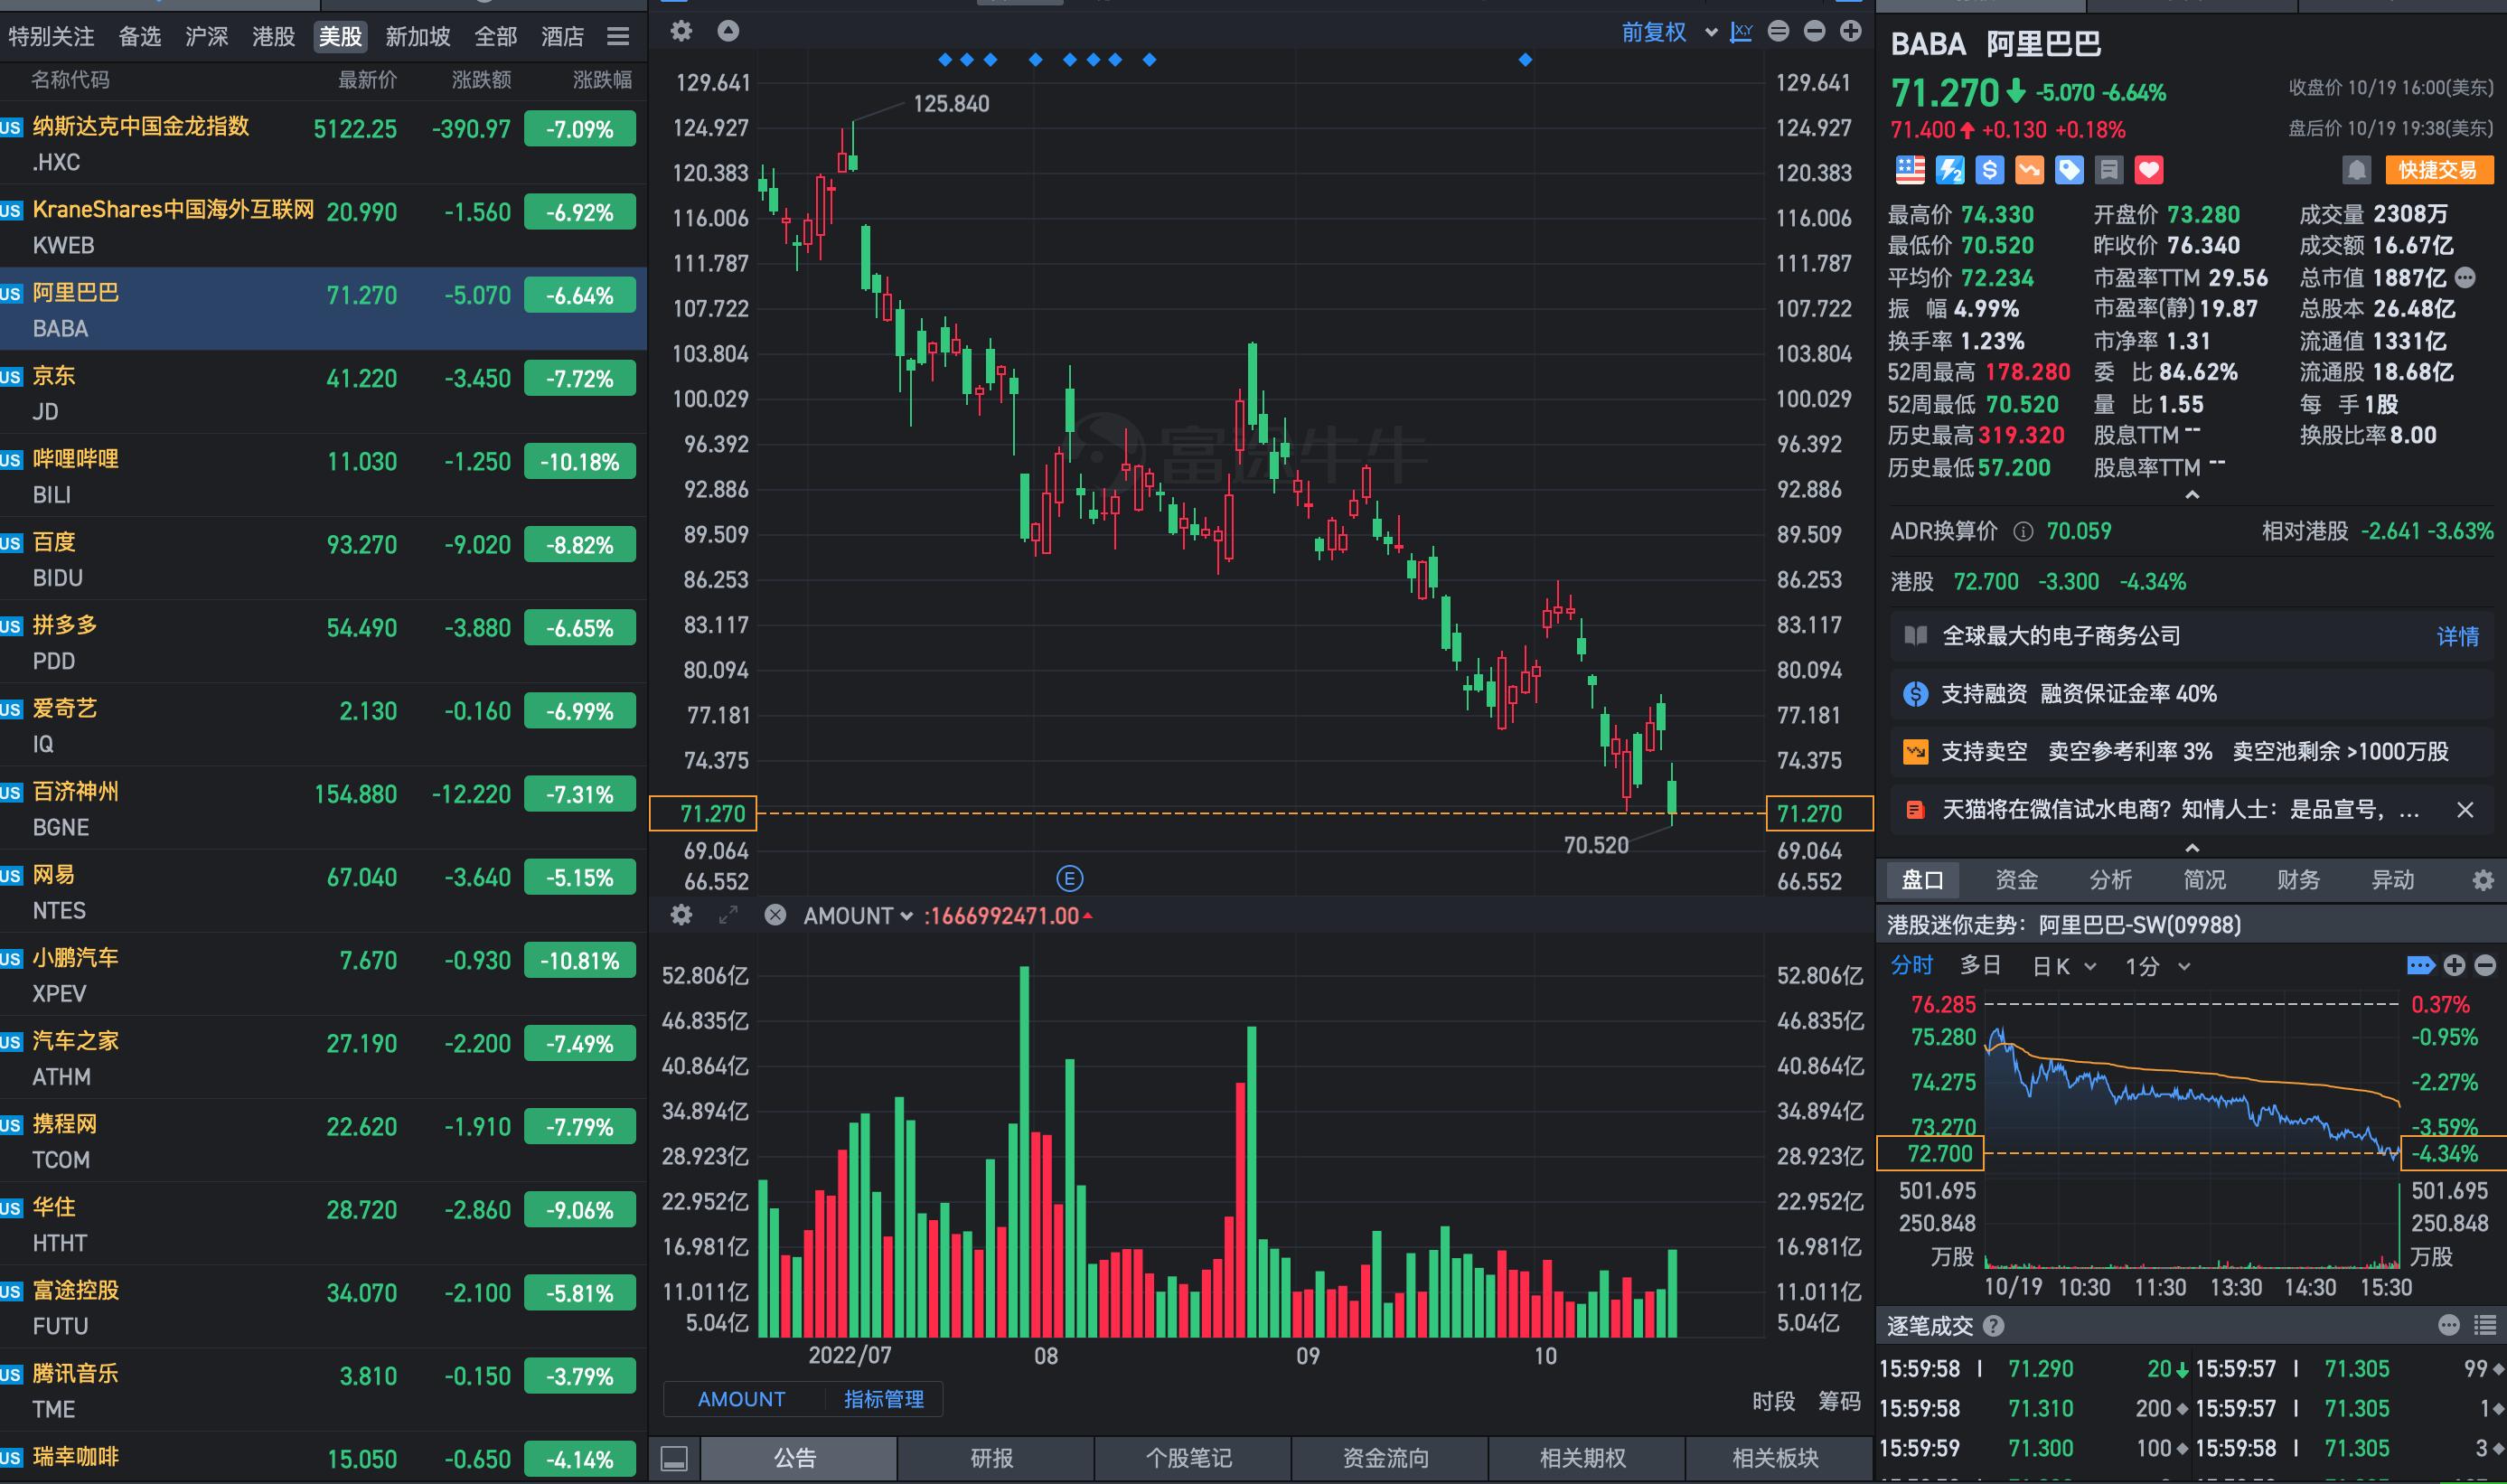The image size is (2507, 1484).
Task: Collapse the info section above 盘口 tabs
Action: 2192,847
